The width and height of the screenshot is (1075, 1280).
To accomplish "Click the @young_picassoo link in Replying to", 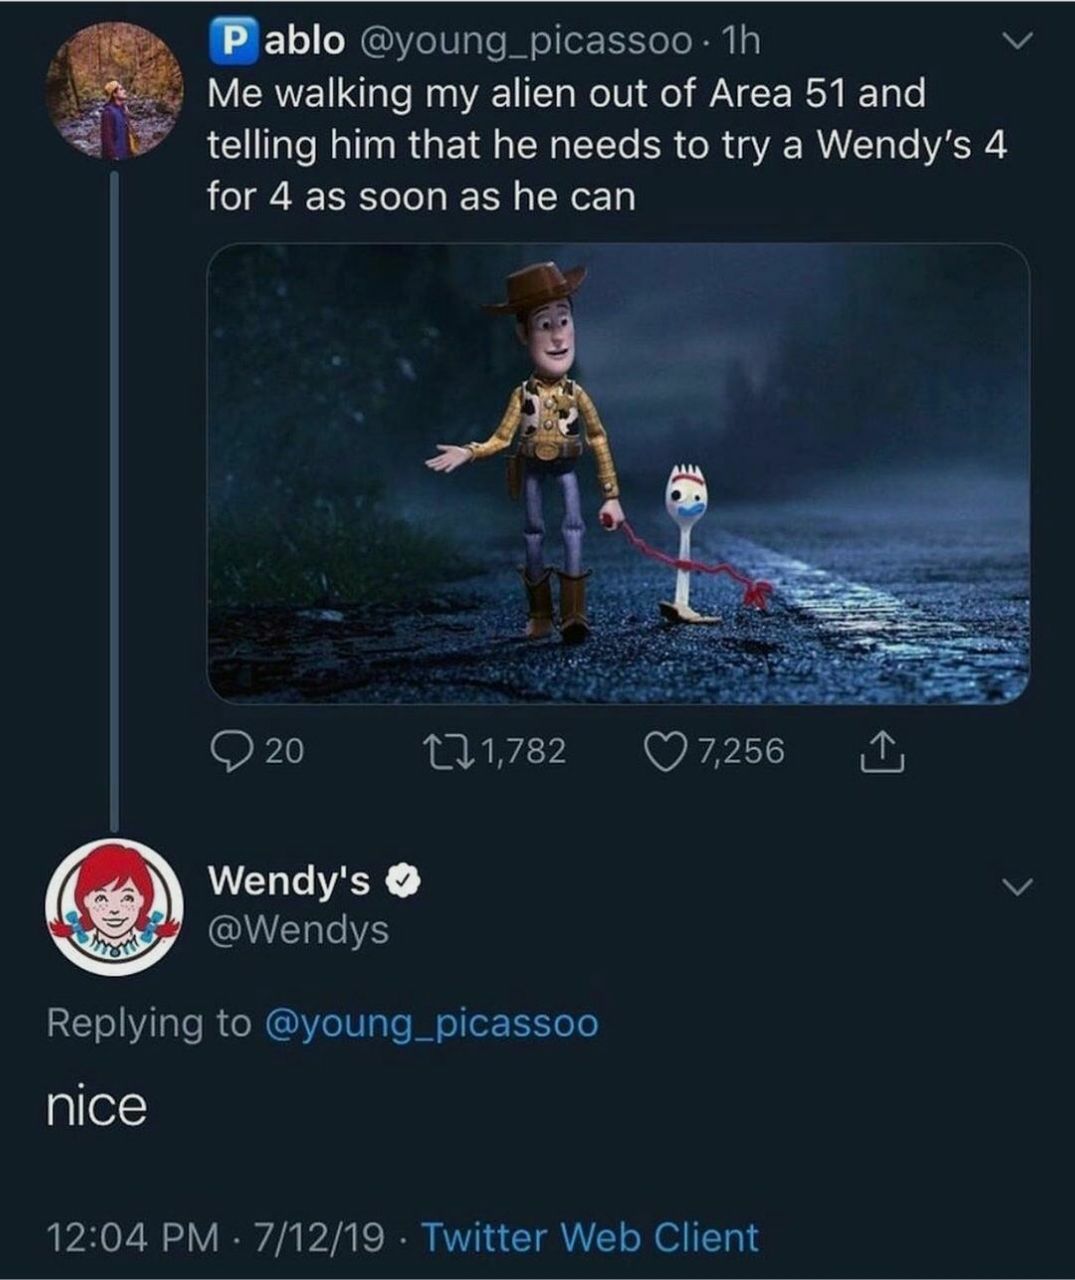I will (431, 1024).
